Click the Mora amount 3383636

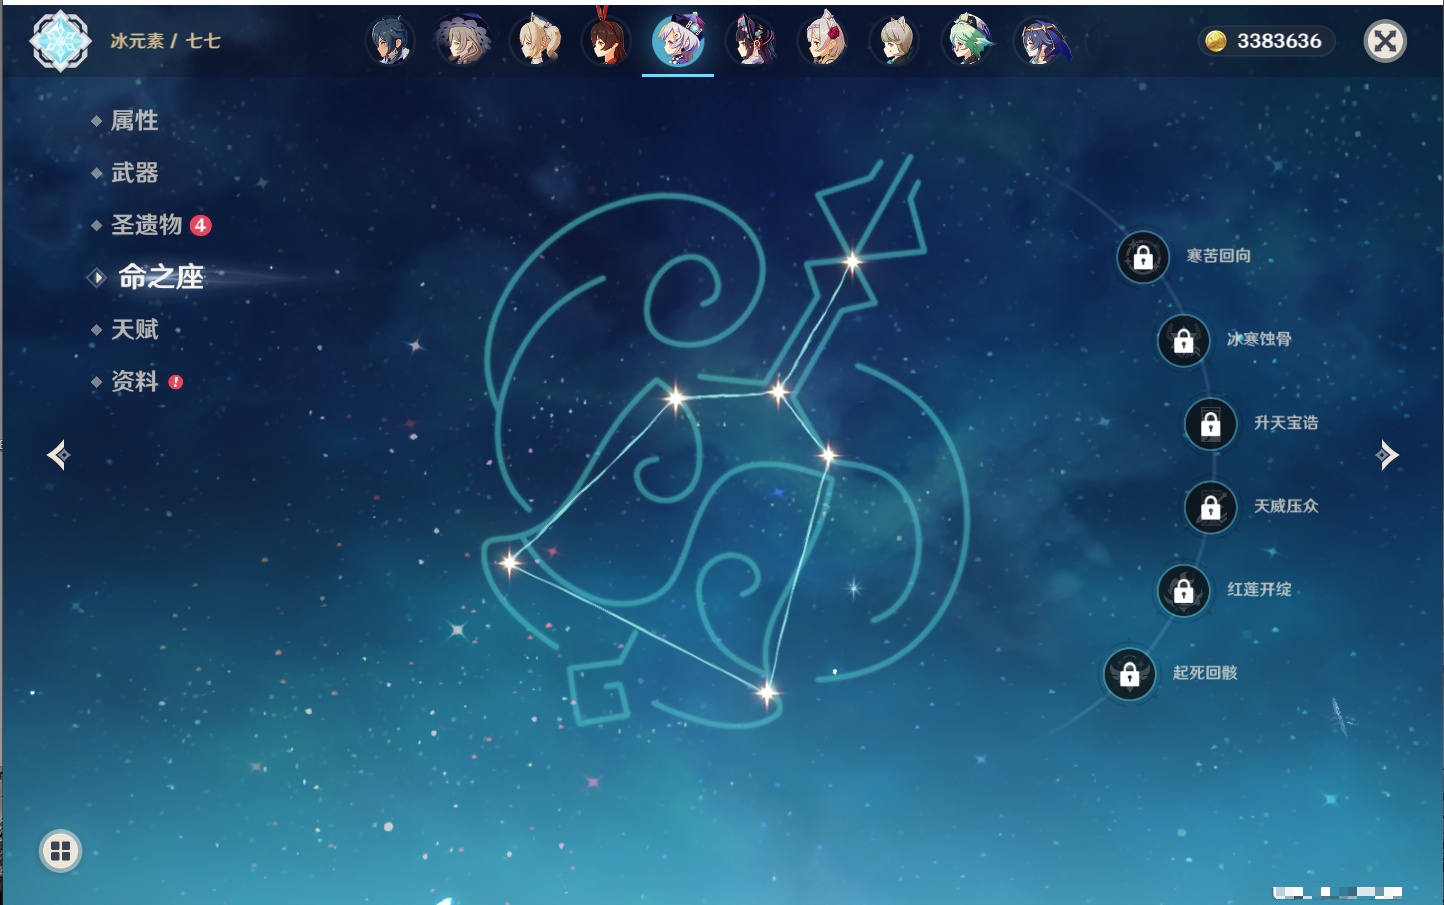1279,41
